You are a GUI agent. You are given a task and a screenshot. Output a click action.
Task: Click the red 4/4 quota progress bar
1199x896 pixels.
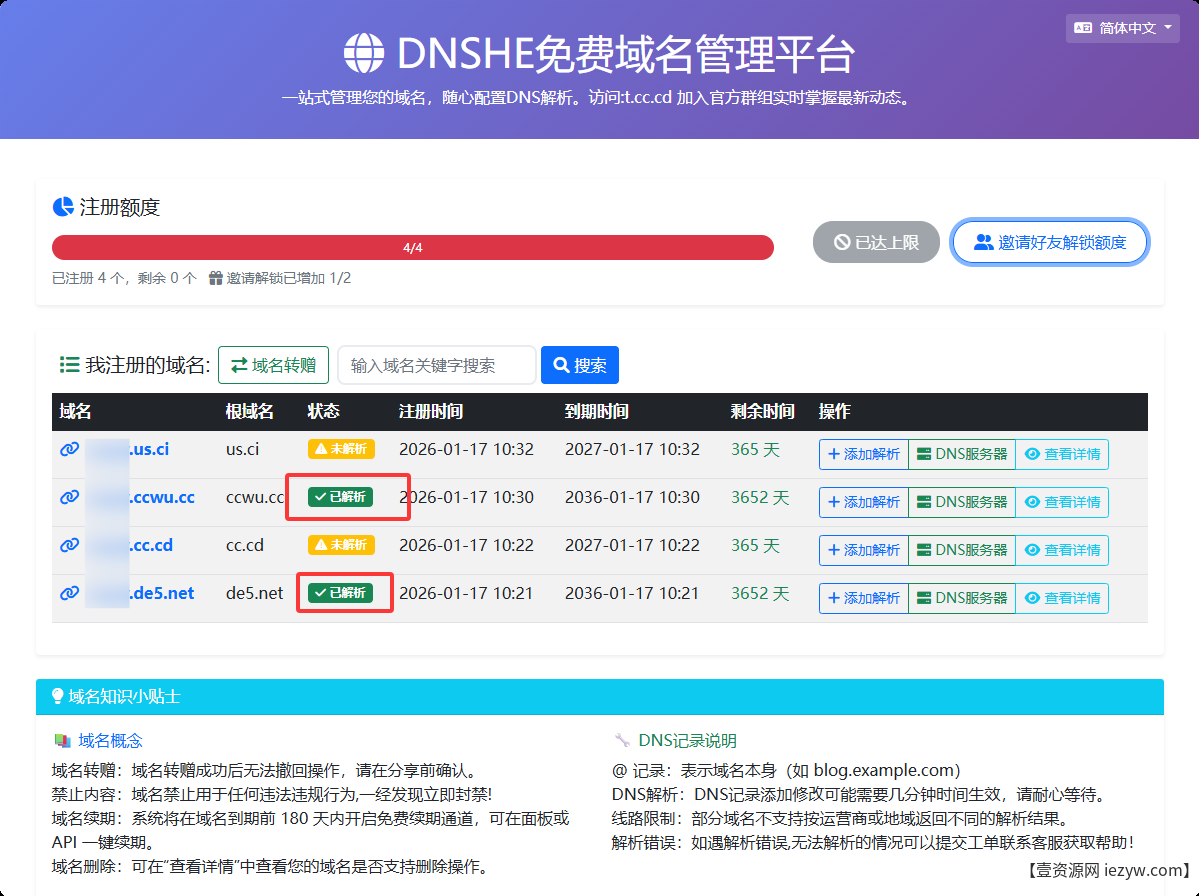tap(412, 248)
